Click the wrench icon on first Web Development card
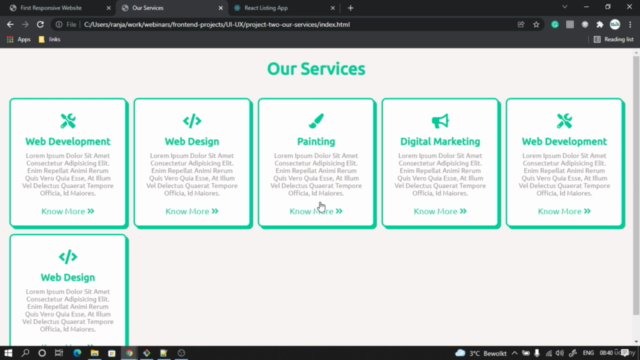Viewport: 640px width, 360px height. pos(68,121)
